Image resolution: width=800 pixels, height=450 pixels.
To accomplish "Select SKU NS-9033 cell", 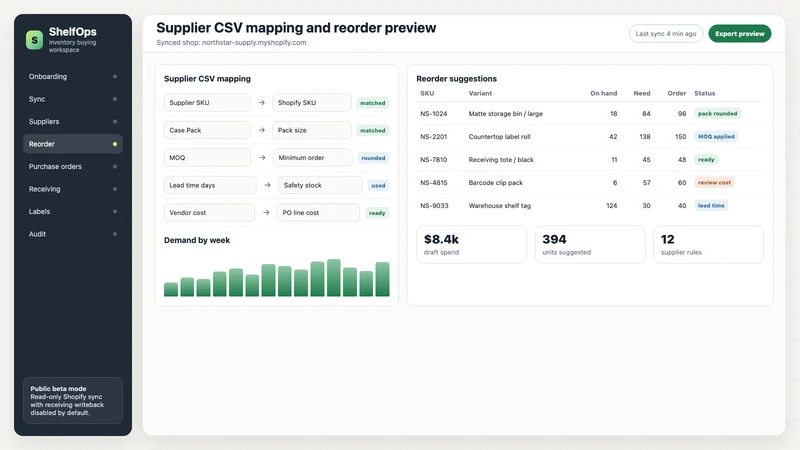I will coord(434,206).
